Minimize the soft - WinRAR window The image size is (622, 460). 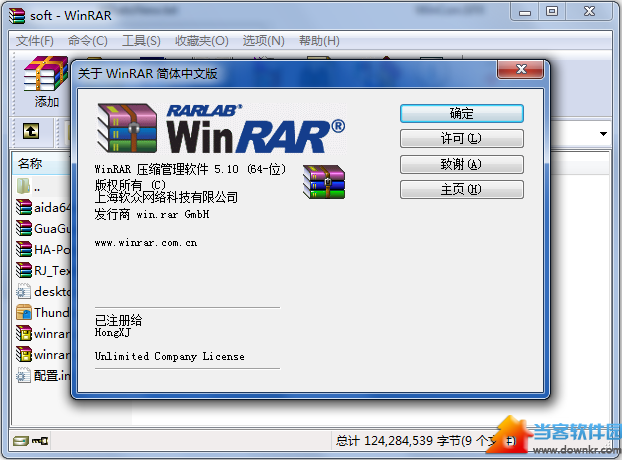pos(524,12)
